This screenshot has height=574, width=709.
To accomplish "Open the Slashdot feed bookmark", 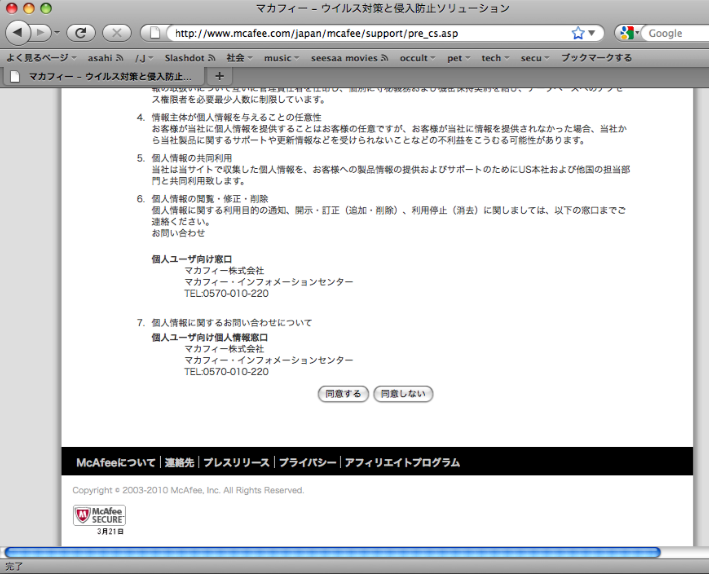I will [190, 58].
